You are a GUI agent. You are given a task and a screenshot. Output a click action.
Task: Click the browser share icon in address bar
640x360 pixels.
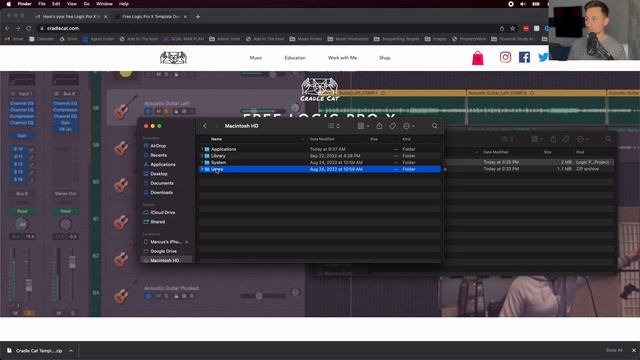502,29
